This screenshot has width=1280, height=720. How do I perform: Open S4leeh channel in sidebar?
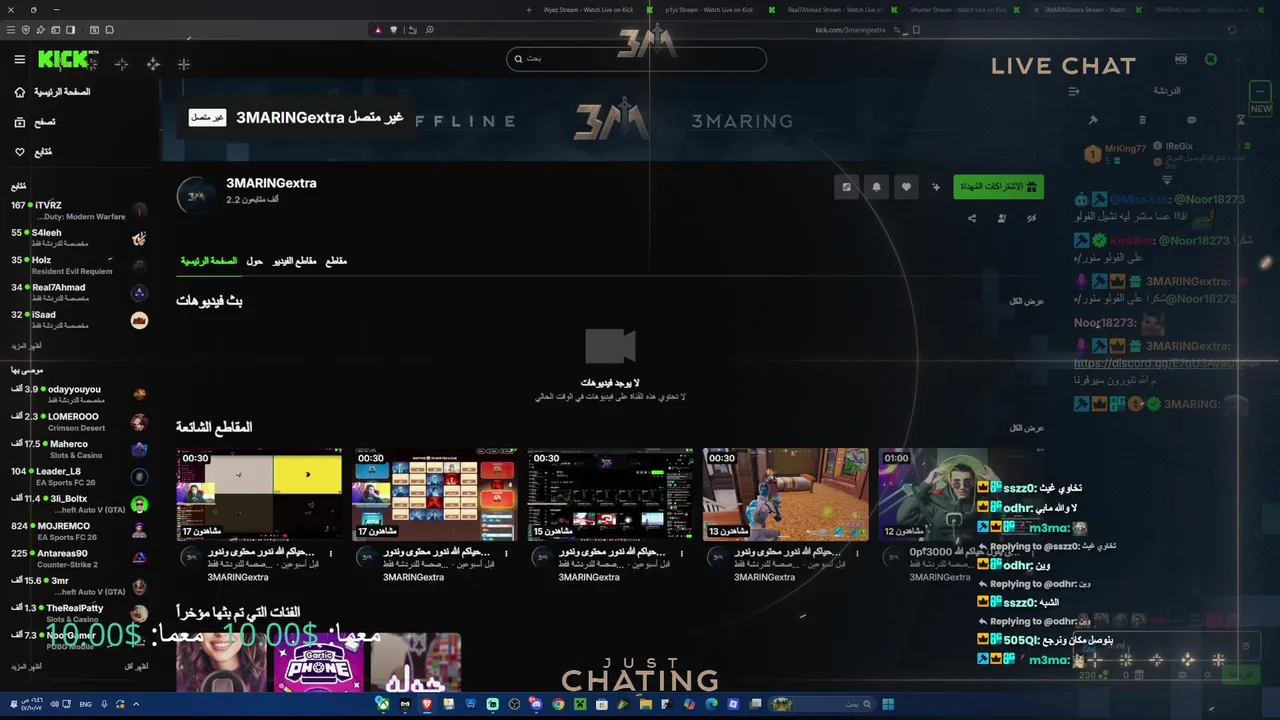[x=79, y=238]
